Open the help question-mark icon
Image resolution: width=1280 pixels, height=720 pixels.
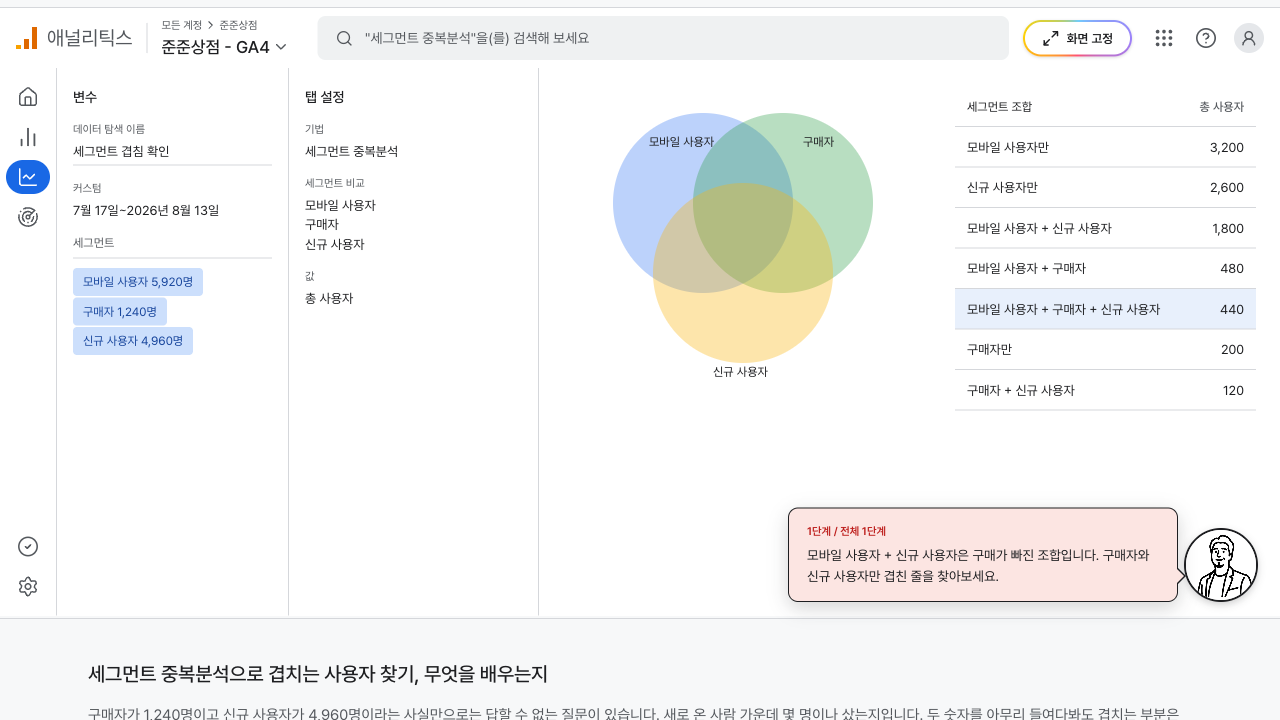pyautogui.click(x=1206, y=38)
